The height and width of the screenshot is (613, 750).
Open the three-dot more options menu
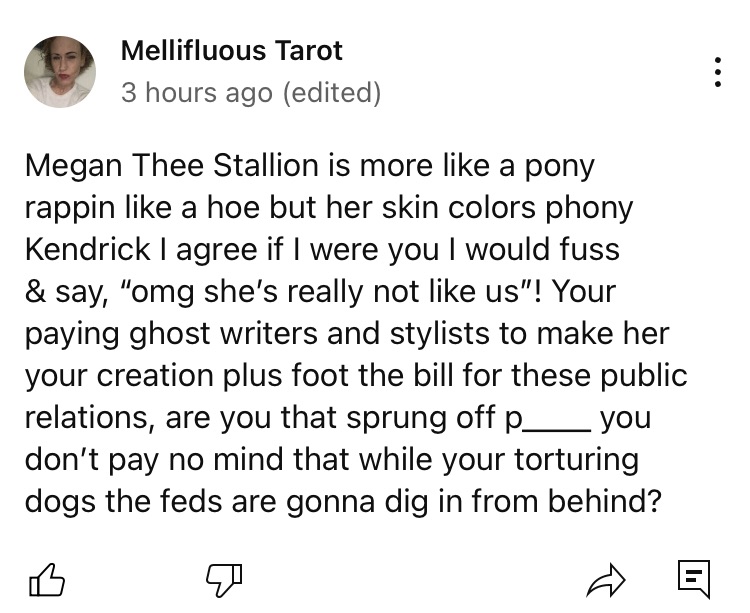(717, 72)
